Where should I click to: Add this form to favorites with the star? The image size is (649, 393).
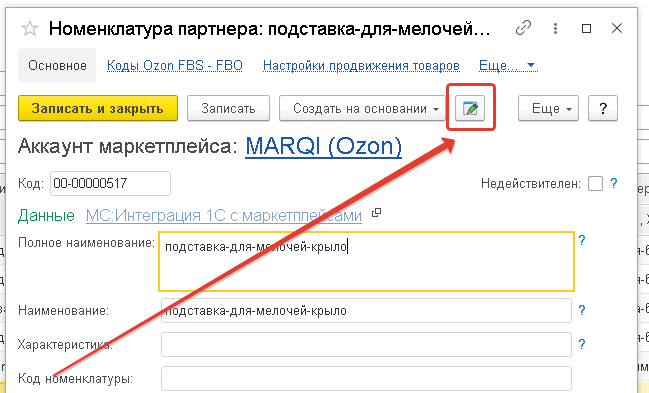(30, 29)
